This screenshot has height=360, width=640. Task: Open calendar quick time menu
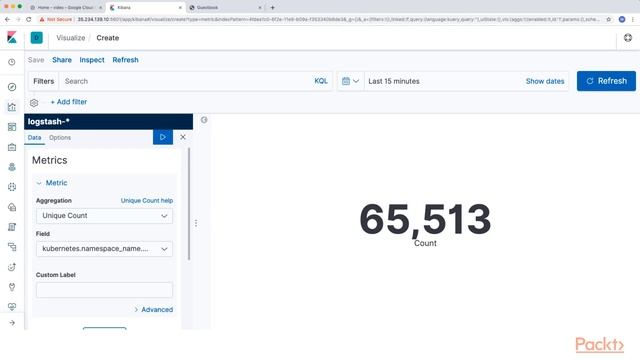pos(350,81)
